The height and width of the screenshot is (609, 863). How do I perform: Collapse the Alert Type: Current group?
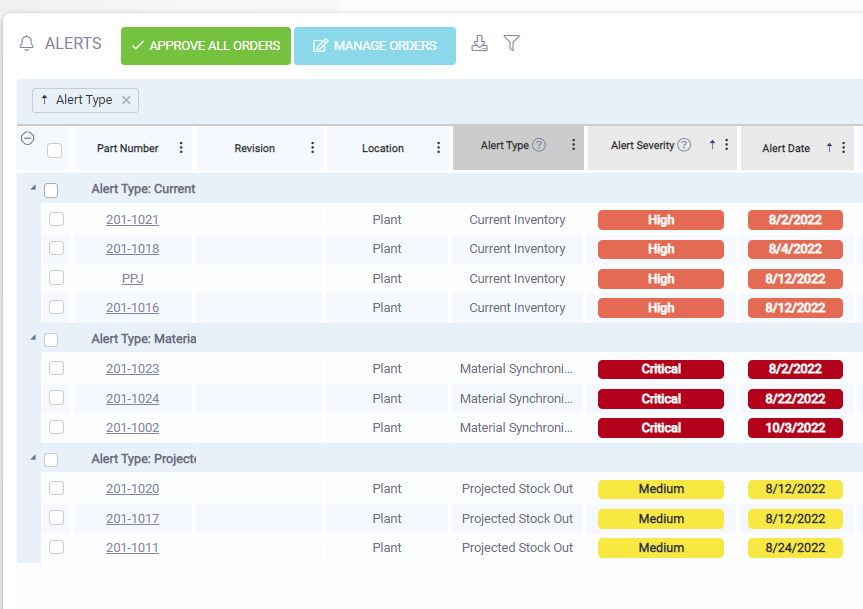33,188
